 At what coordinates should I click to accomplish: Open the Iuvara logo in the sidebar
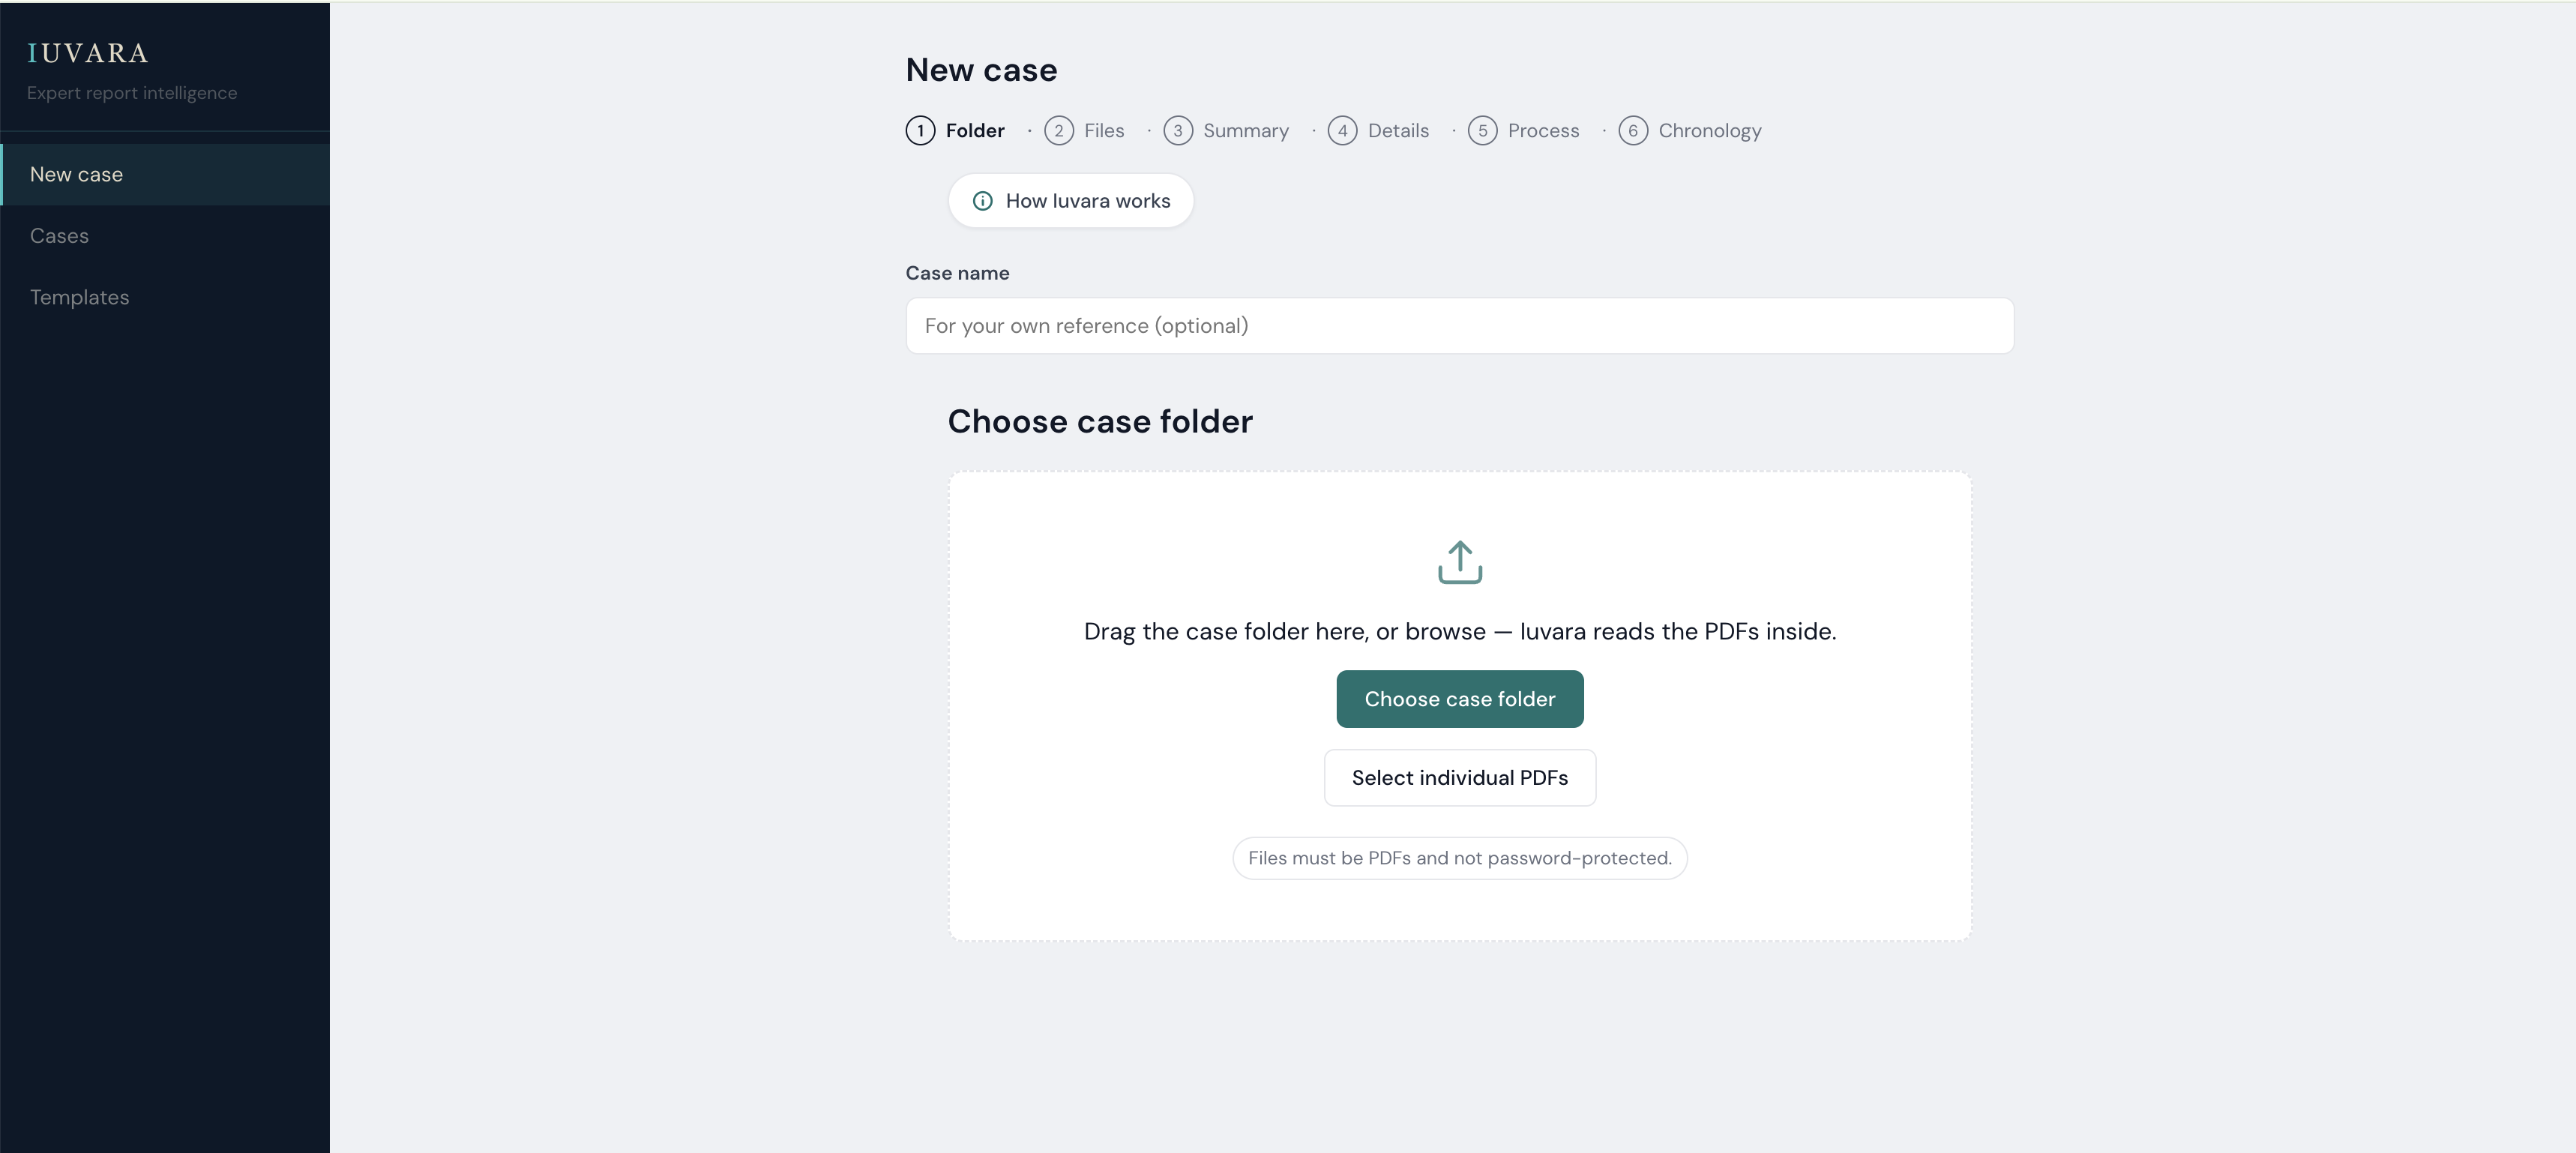88,53
